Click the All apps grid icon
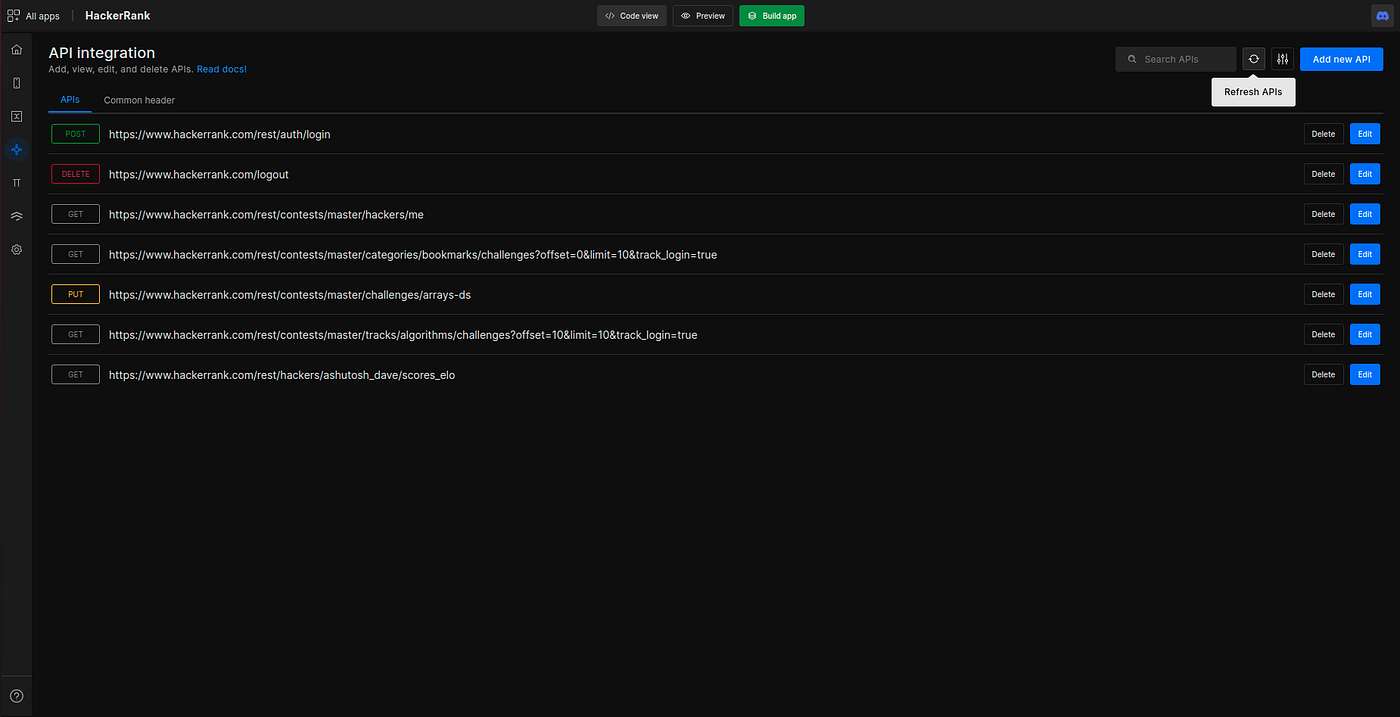 pyautogui.click(x=11, y=15)
